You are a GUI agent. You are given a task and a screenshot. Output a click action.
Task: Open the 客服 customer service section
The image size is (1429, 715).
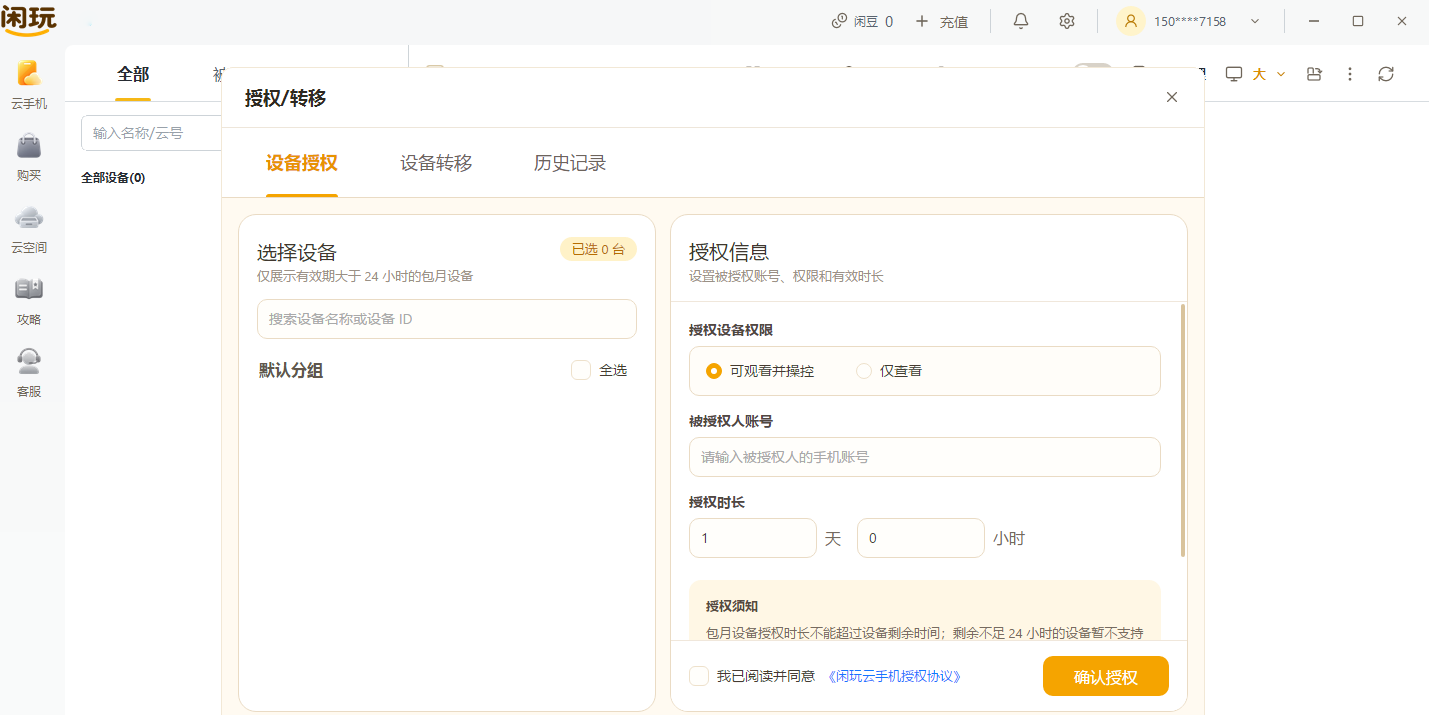point(29,373)
